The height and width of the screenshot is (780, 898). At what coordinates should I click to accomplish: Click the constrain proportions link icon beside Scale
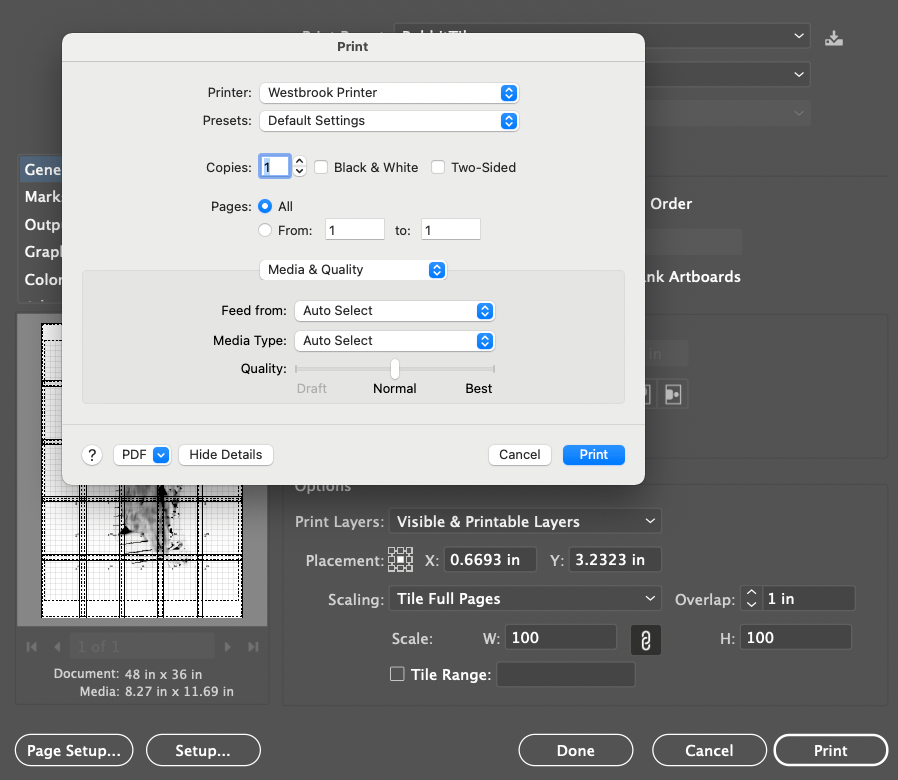pos(645,636)
